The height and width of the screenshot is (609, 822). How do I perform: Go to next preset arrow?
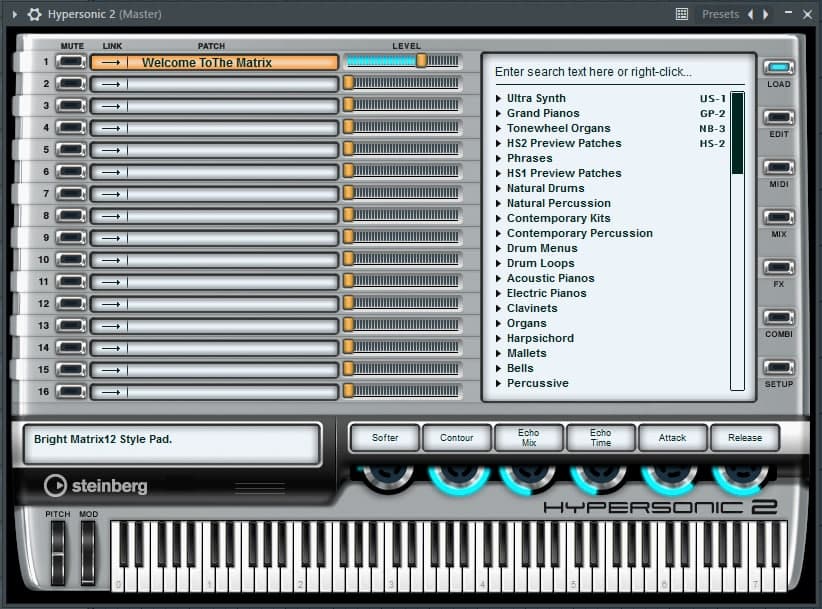(x=766, y=14)
